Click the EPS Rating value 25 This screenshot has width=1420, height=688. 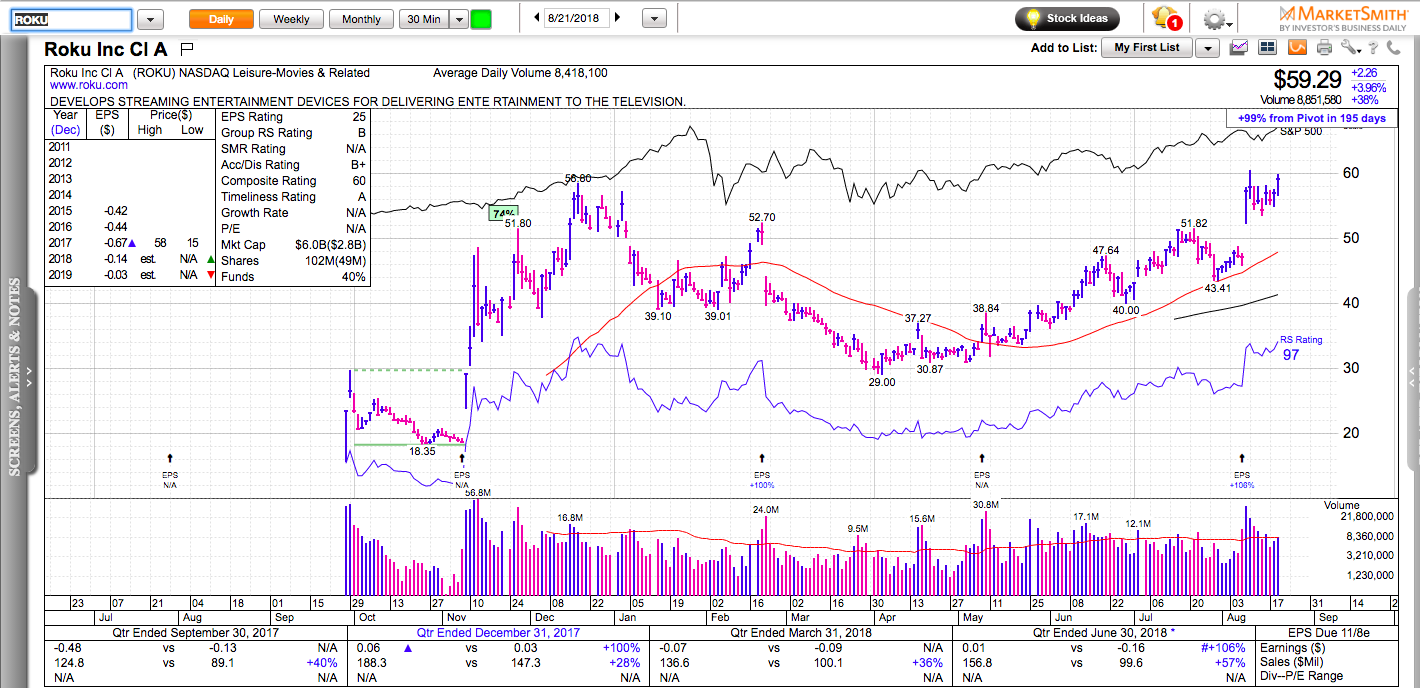coord(358,117)
